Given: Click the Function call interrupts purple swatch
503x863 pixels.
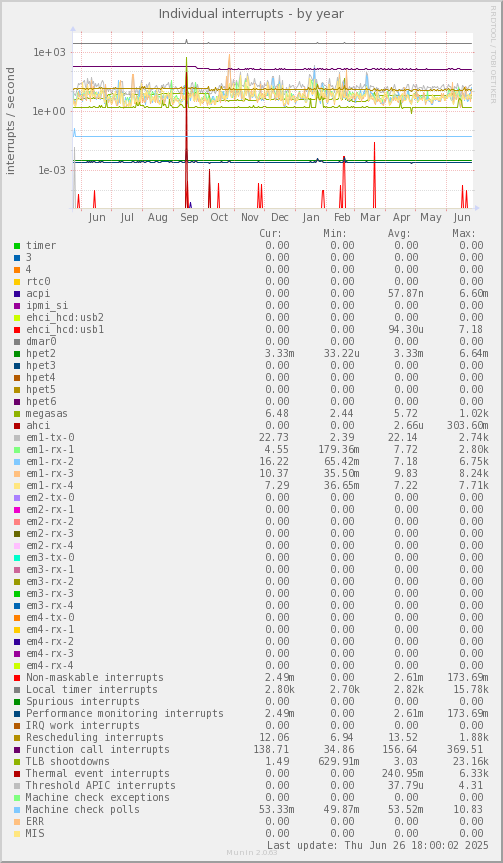Looking at the screenshot, I should coord(17,750).
